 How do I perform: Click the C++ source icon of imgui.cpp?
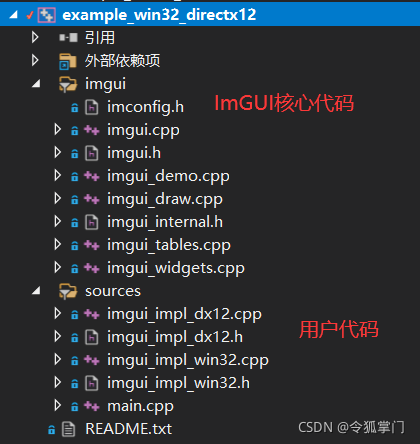[x=92, y=130]
